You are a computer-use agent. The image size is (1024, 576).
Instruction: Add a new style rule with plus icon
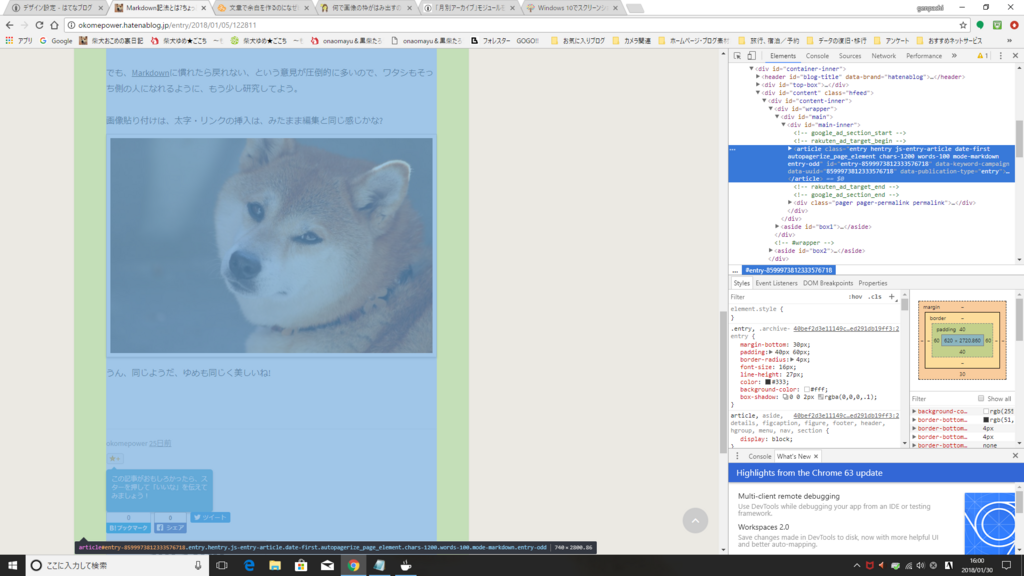coord(891,297)
